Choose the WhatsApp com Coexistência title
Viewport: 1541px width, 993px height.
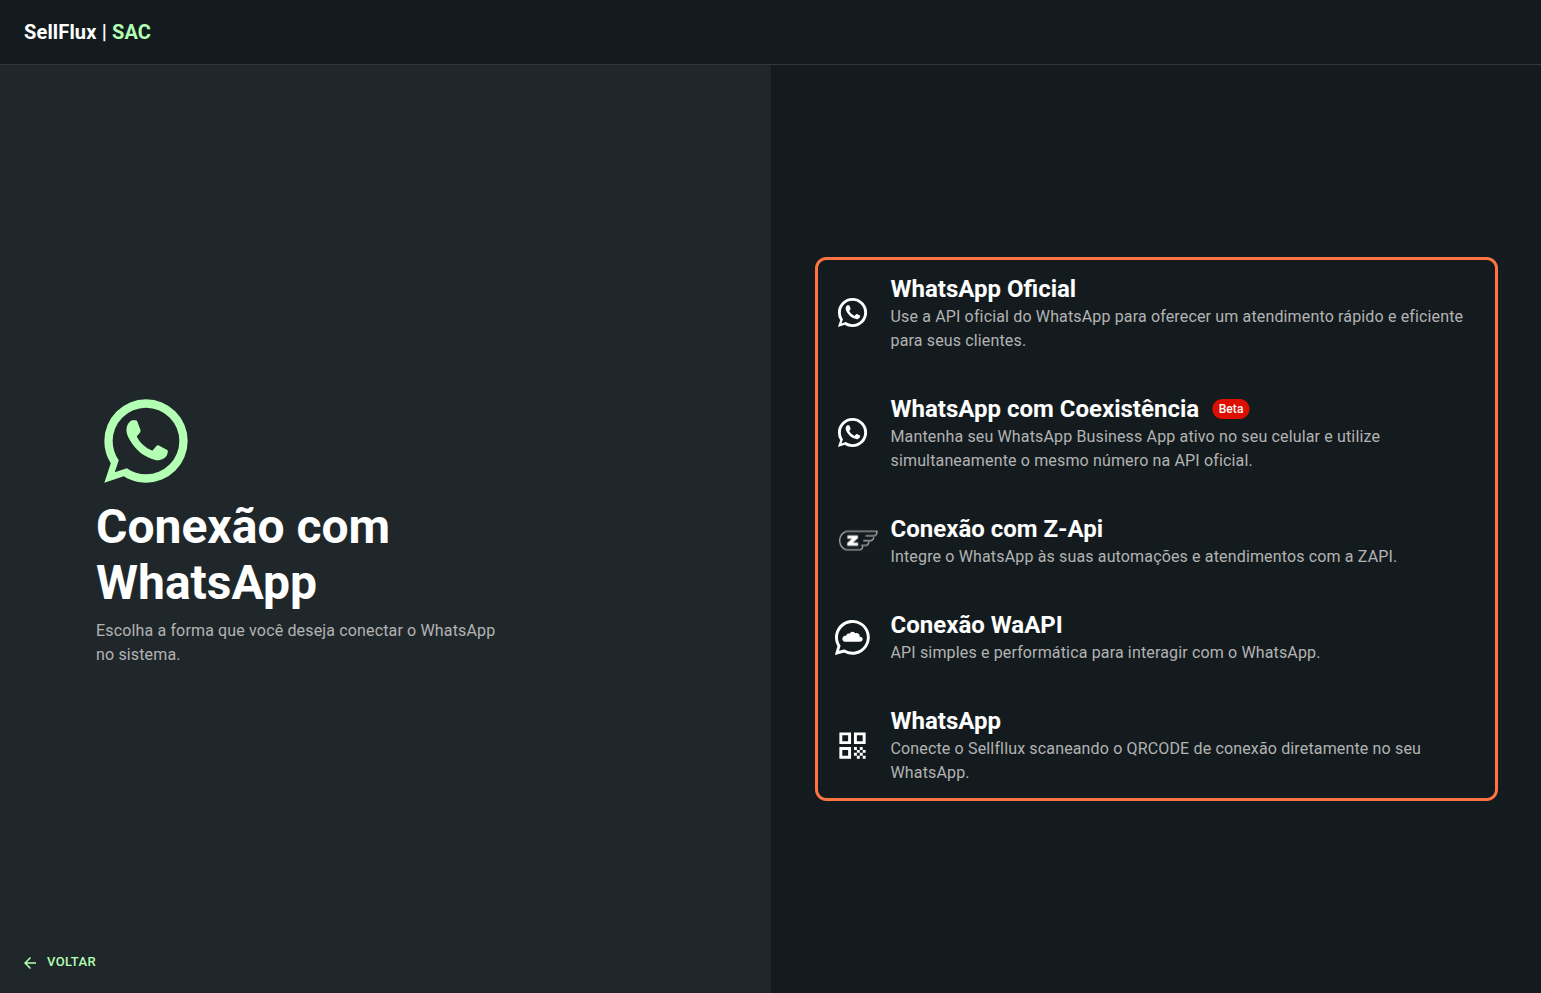1044,409
